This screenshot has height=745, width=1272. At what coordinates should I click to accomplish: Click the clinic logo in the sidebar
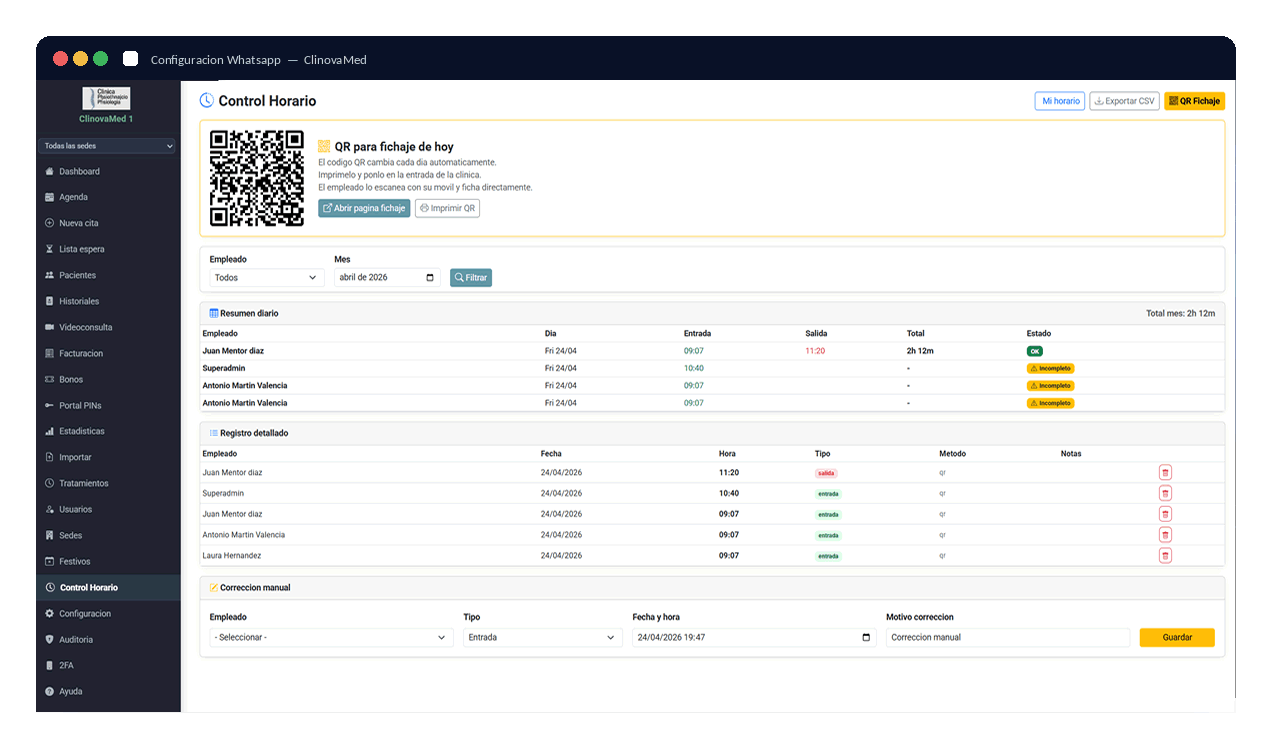click(106, 98)
